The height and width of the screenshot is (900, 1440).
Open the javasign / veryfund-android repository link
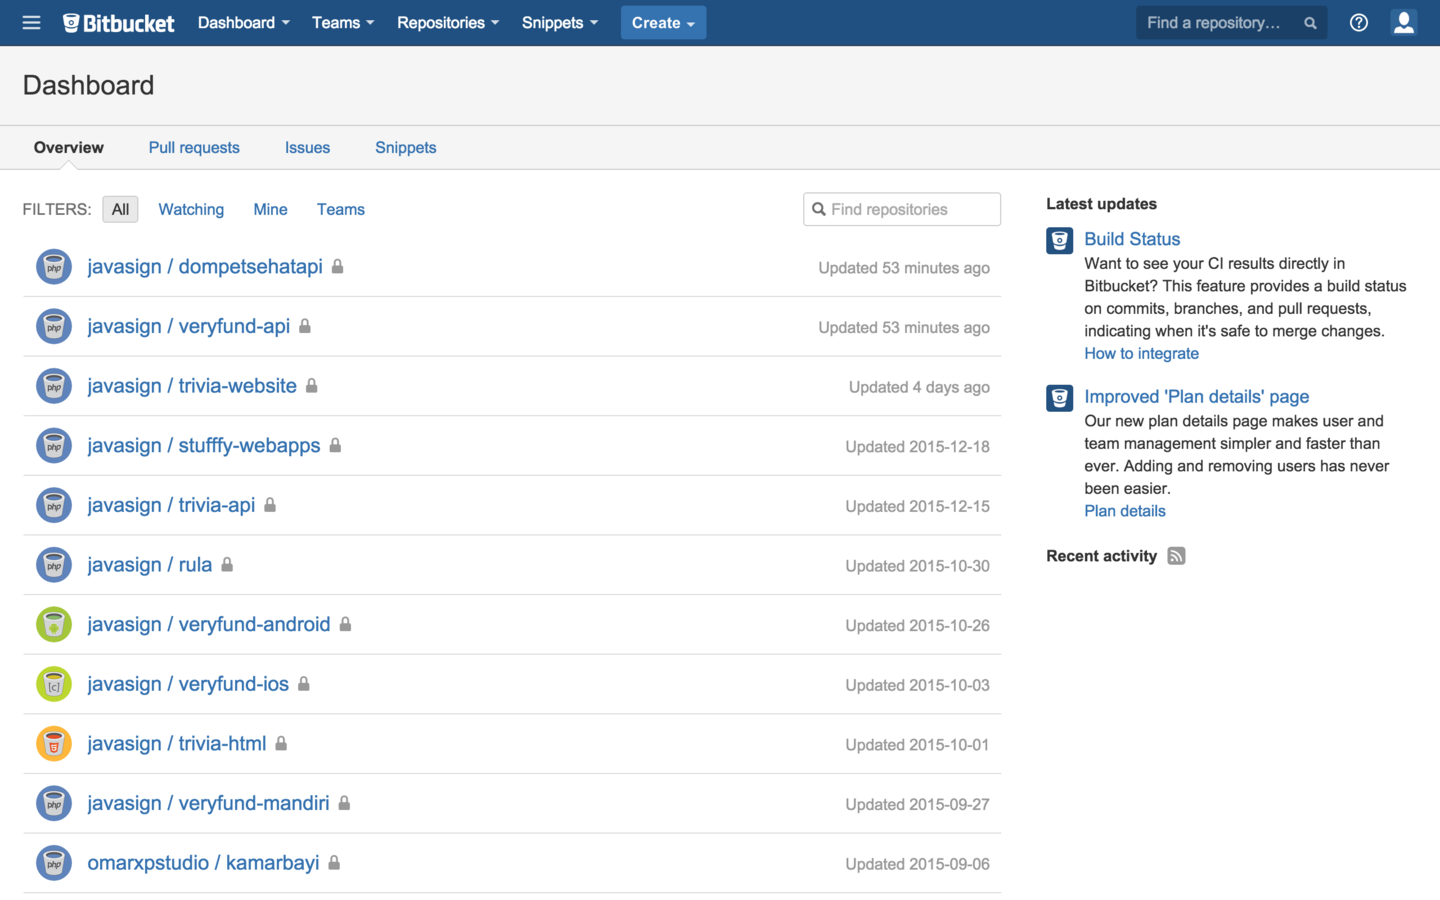[209, 624]
